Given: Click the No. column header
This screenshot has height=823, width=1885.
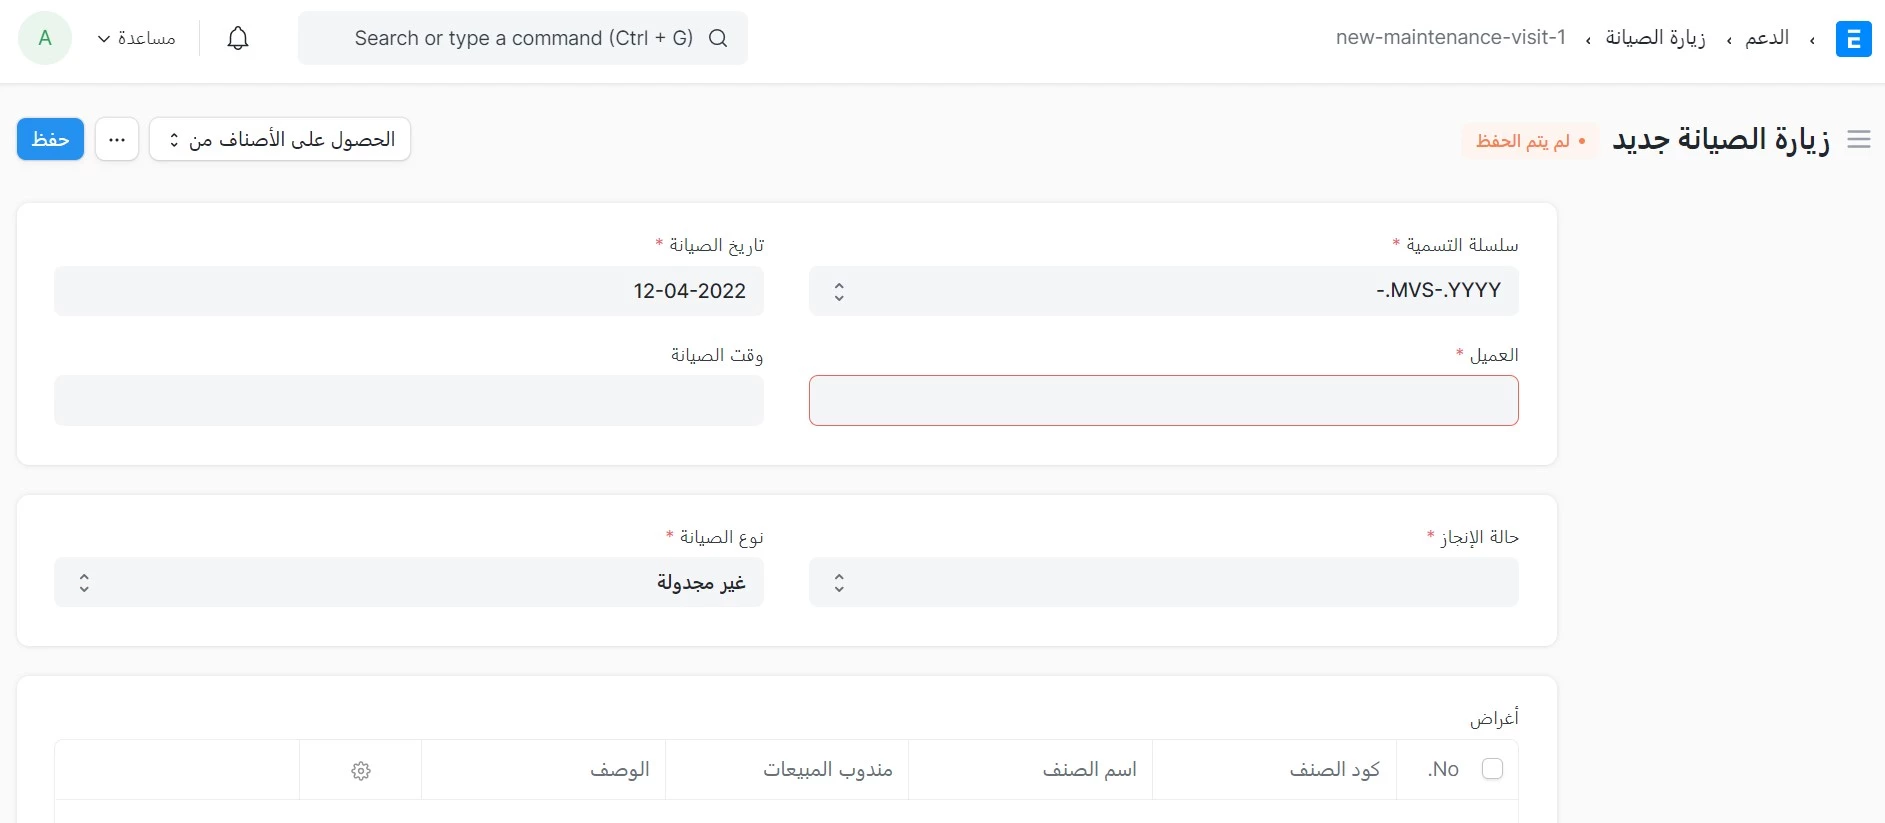Looking at the screenshot, I should pos(1443,769).
